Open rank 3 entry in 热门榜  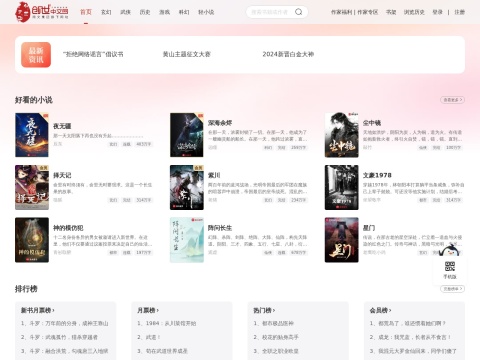point(276,351)
